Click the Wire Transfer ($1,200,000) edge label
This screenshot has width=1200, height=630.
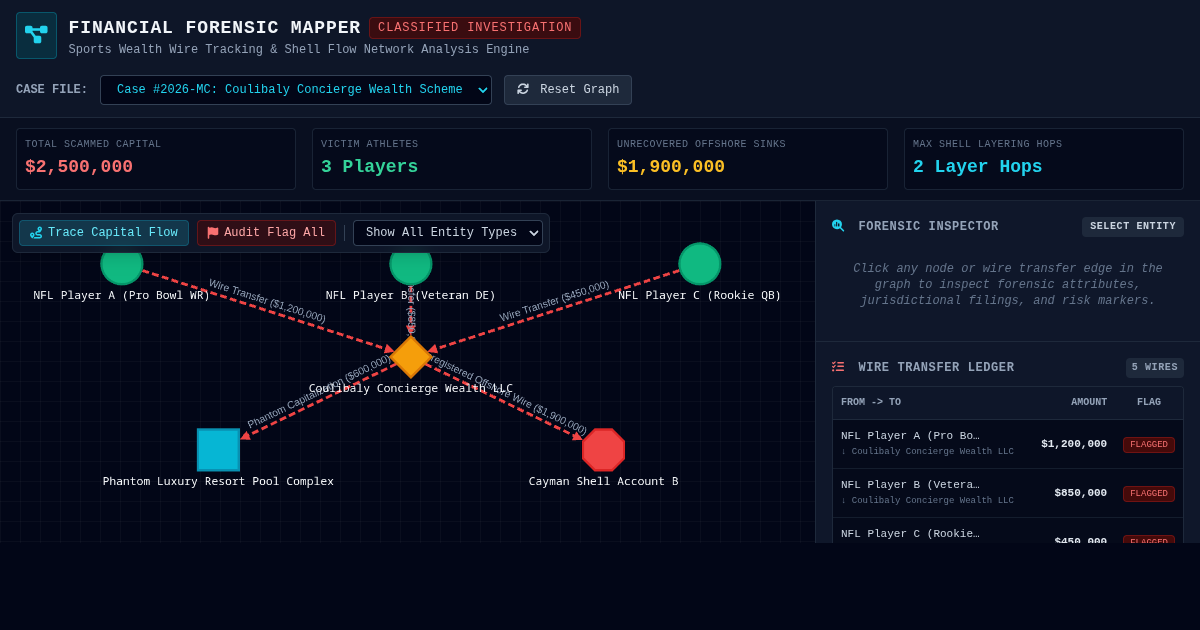click(x=267, y=301)
